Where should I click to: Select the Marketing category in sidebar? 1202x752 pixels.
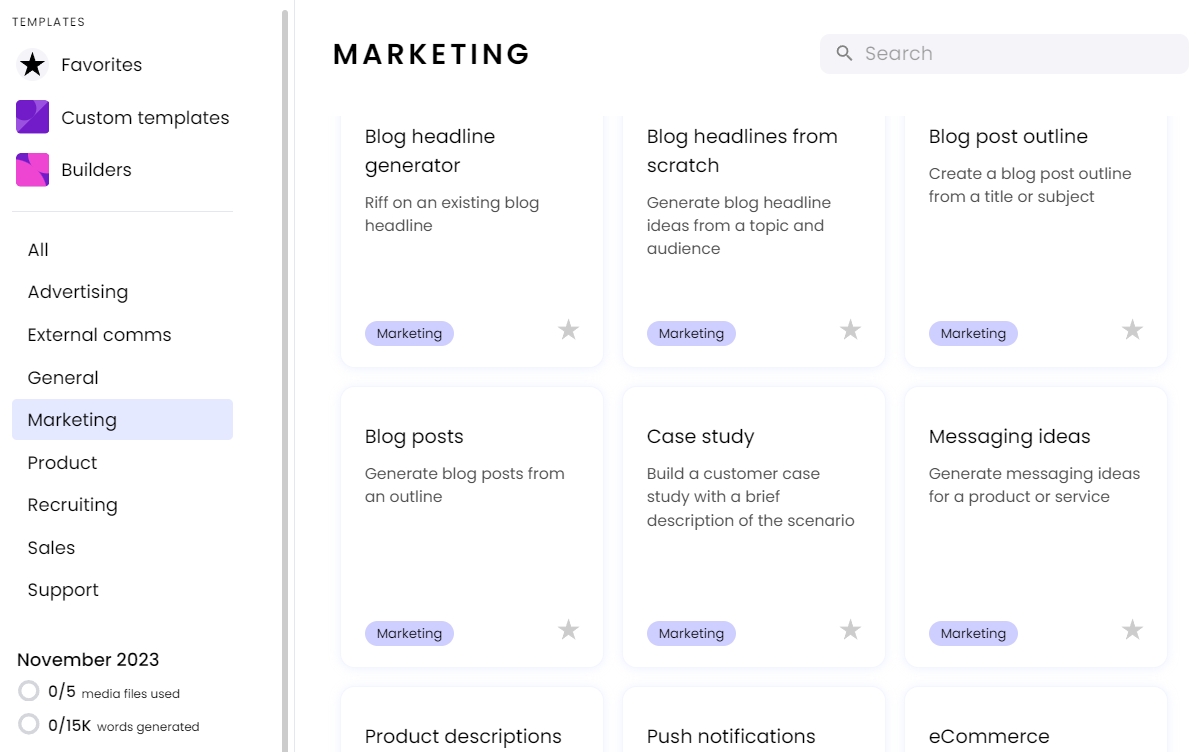tap(122, 420)
